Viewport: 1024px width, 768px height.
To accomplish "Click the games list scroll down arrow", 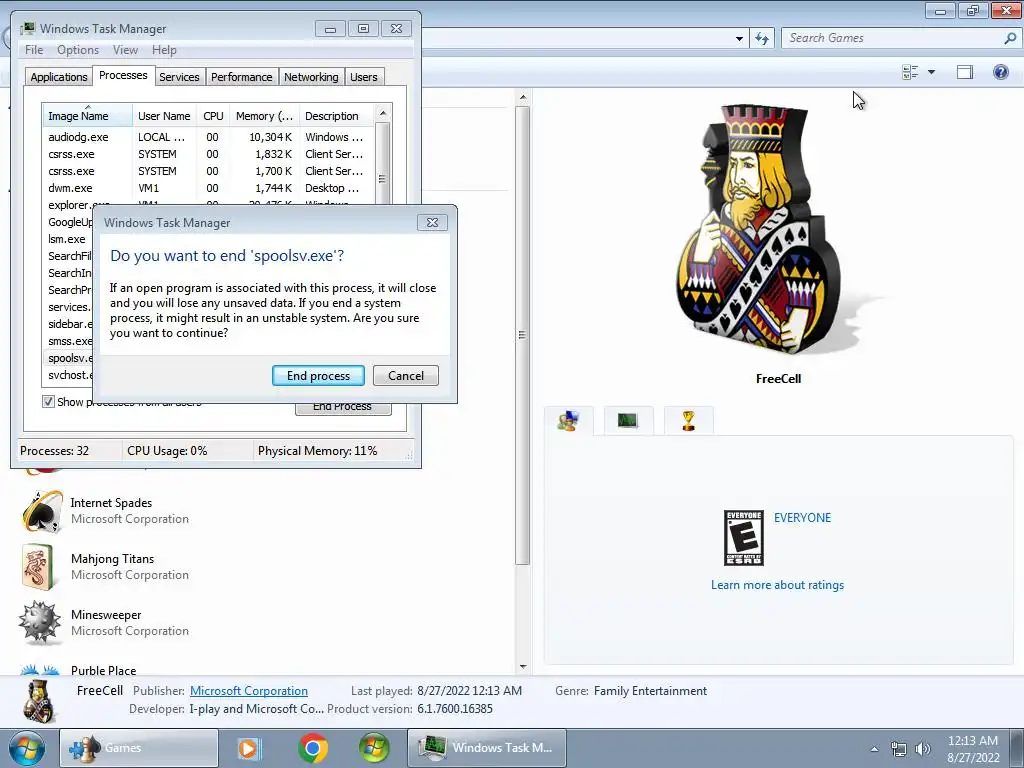I will pos(522,667).
